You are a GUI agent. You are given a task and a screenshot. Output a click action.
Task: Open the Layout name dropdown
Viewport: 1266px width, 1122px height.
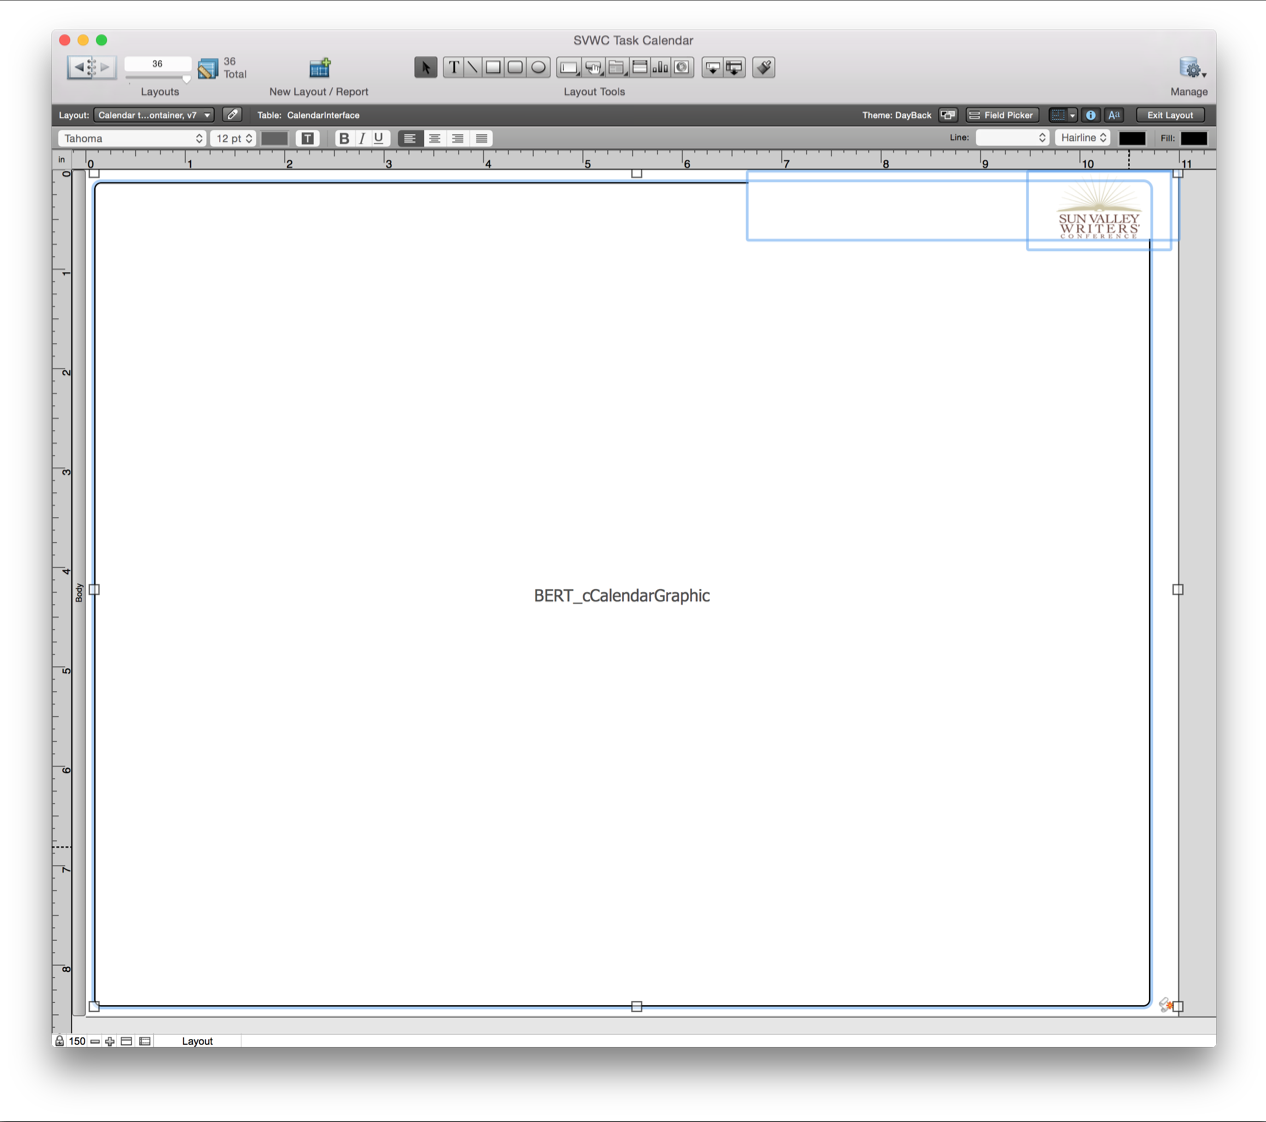pyautogui.click(x=154, y=115)
